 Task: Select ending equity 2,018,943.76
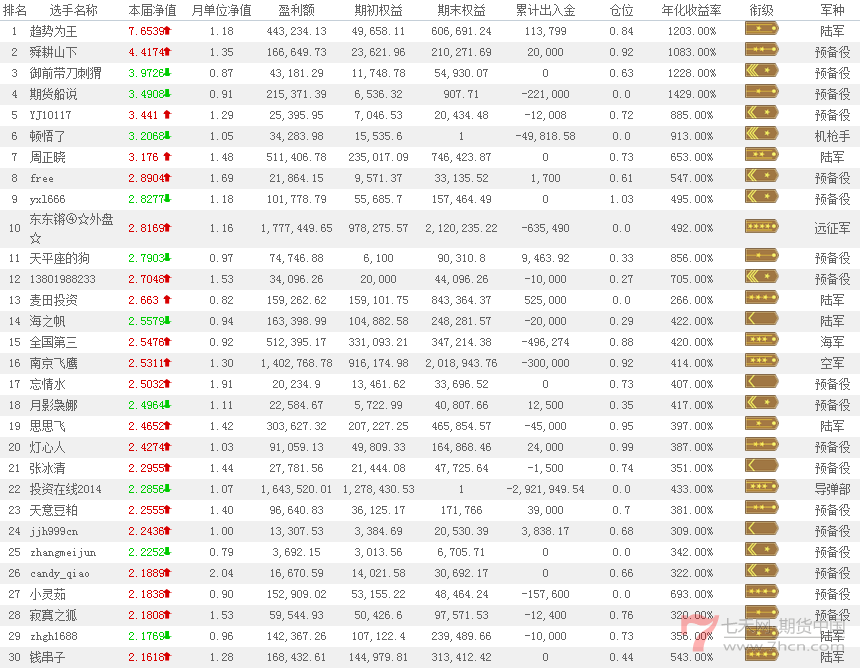[x=461, y=363]
